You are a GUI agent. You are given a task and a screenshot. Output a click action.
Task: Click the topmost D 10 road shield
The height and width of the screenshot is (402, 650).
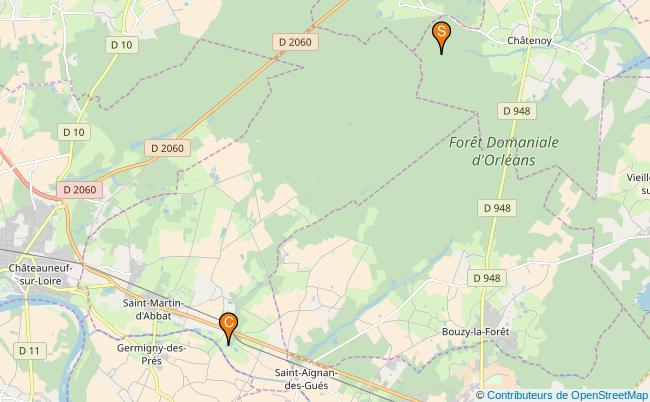tap(121, 45)
